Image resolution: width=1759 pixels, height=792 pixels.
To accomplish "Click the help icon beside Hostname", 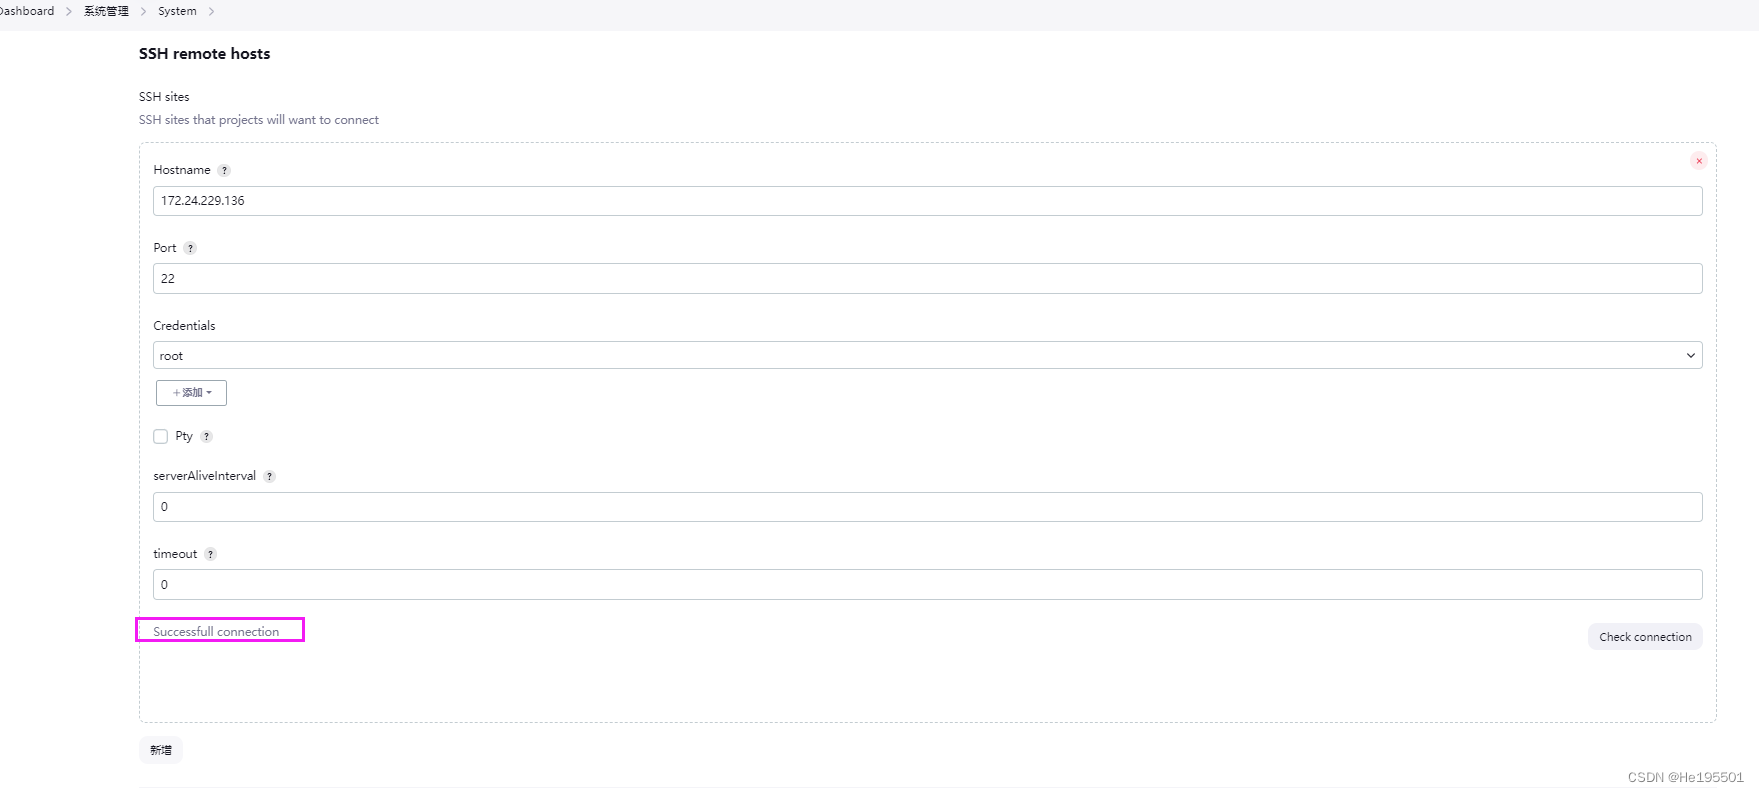I will point(224,171).
